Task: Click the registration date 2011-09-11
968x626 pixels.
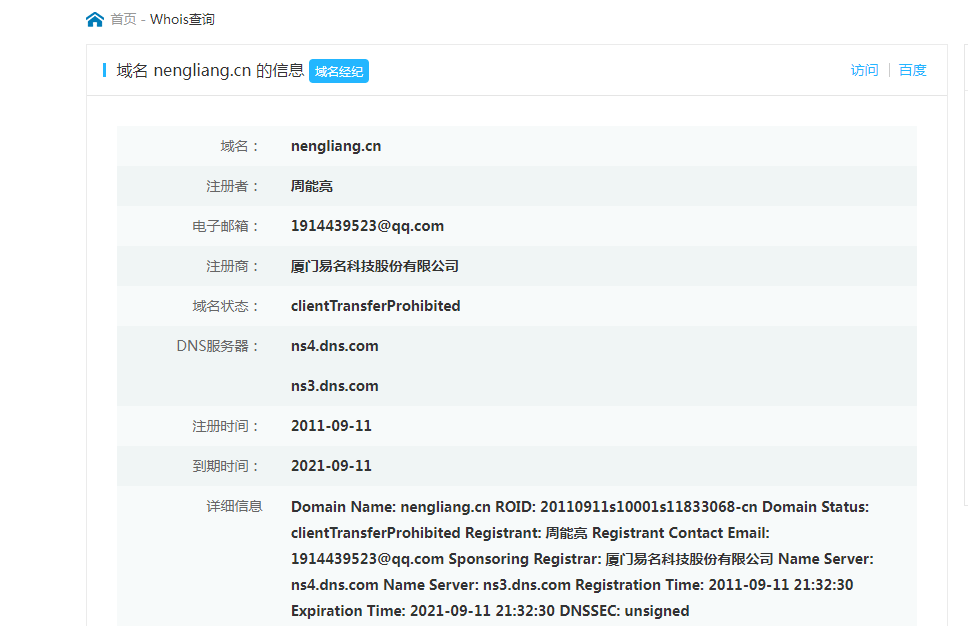Action: pyautogui.click(x=331, y=426)
